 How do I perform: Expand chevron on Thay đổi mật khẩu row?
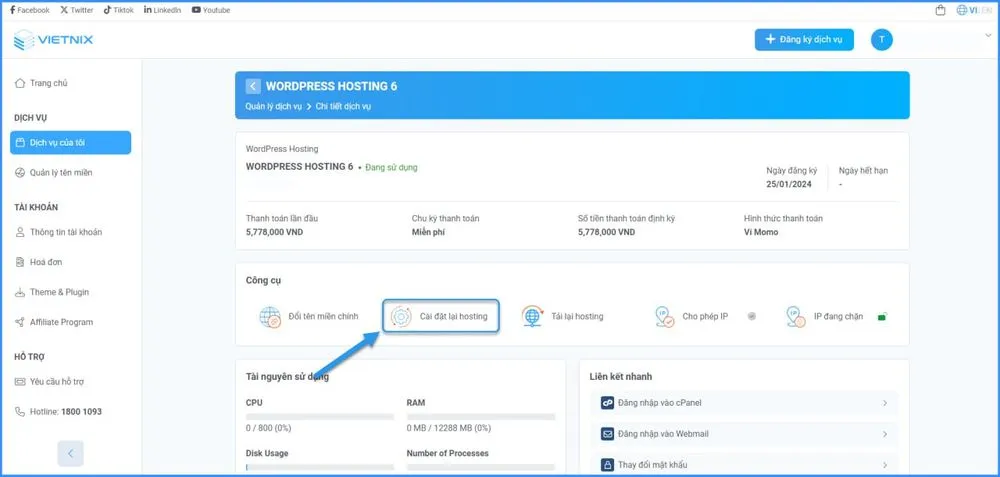click(x=885, y=465)
